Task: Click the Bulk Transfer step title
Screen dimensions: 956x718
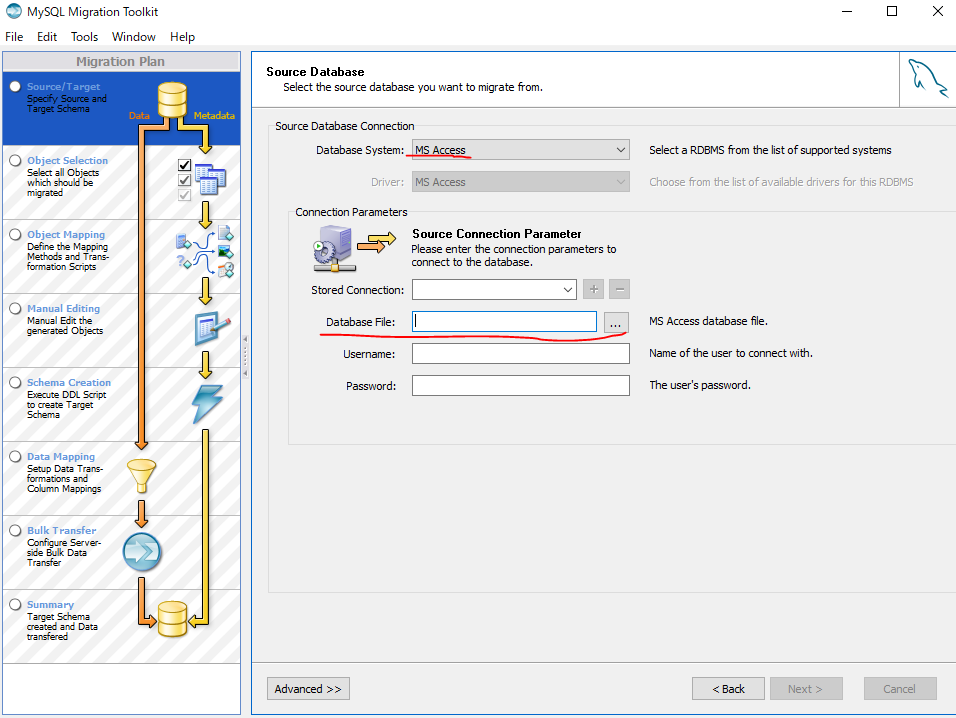Action: tap(62, 530)
